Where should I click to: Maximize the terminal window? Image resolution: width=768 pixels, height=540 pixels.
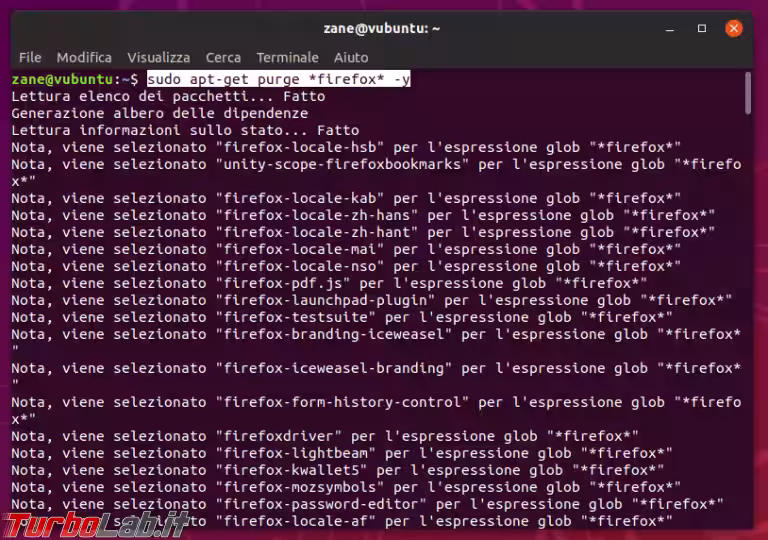(x=702, y=28)
